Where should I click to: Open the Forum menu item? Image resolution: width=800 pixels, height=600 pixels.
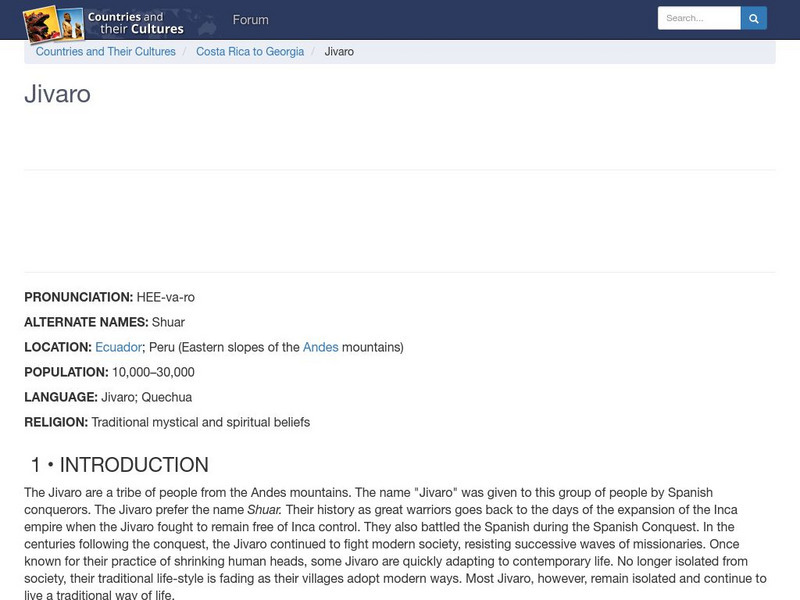(x=251, y=20)
